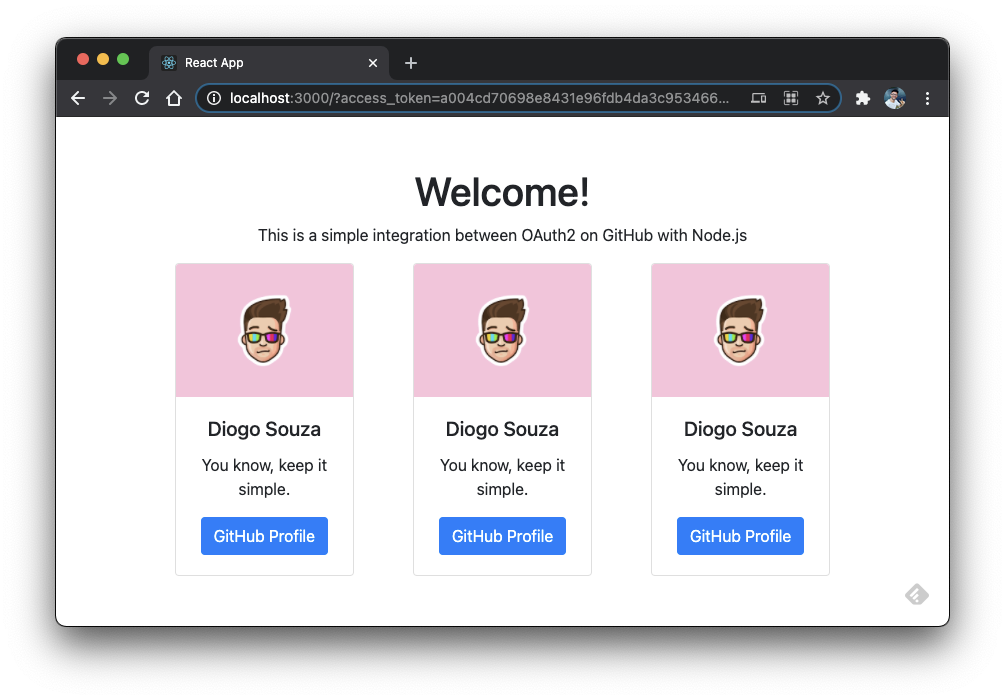The image size is (1005, 700).
Task: Click the Chrome profile avatar picture
Action: [x=894, y=98]
